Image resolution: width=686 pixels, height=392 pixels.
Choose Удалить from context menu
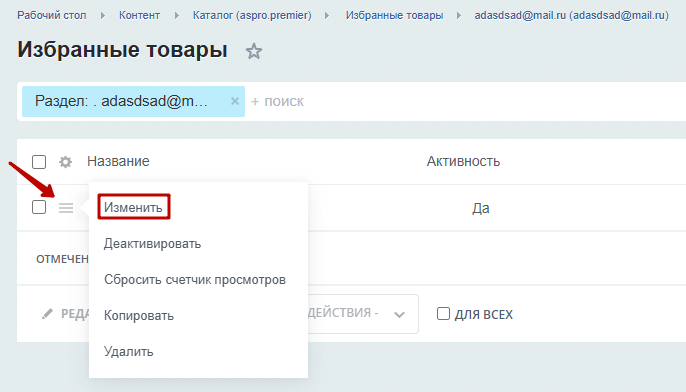(x=129, y=351)
